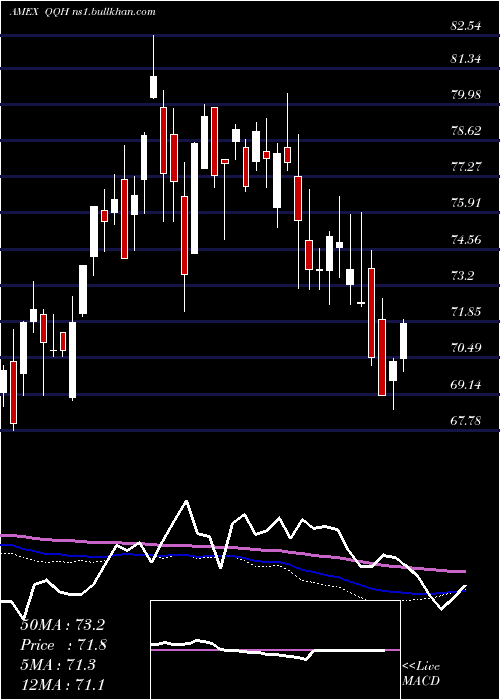Click the 70.49 price axis label

pyautogui.click(x=466, y=348)
